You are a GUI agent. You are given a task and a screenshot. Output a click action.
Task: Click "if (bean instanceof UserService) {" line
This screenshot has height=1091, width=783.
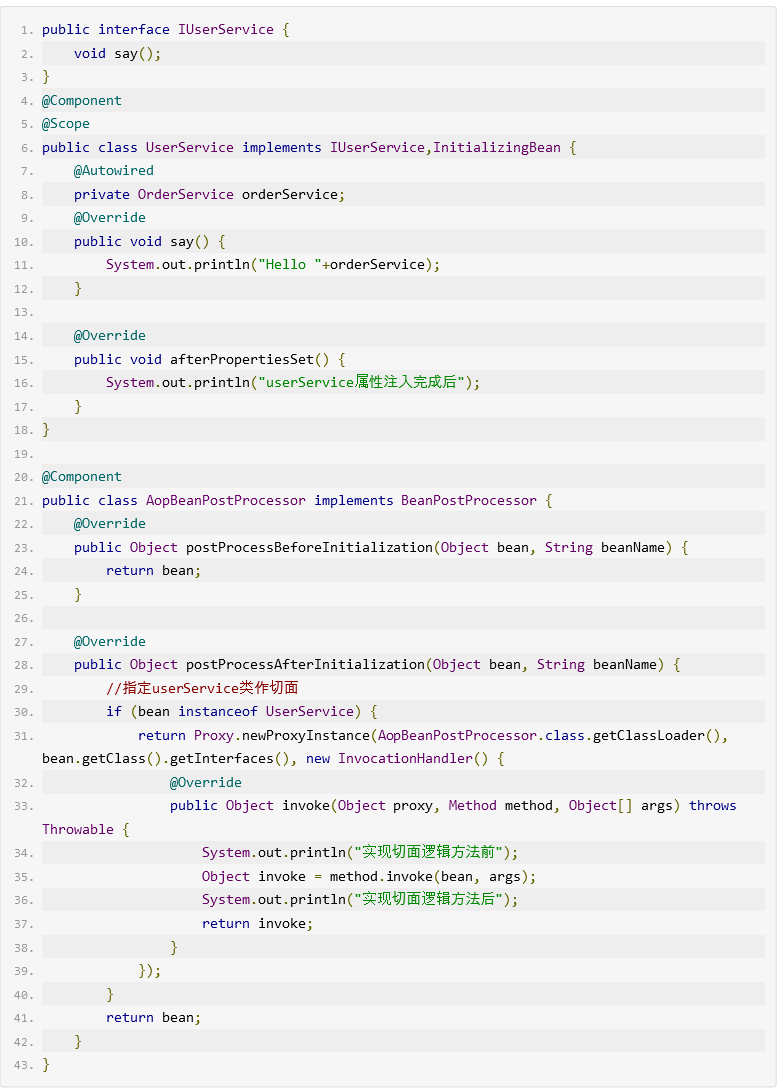tap(242, 711)
